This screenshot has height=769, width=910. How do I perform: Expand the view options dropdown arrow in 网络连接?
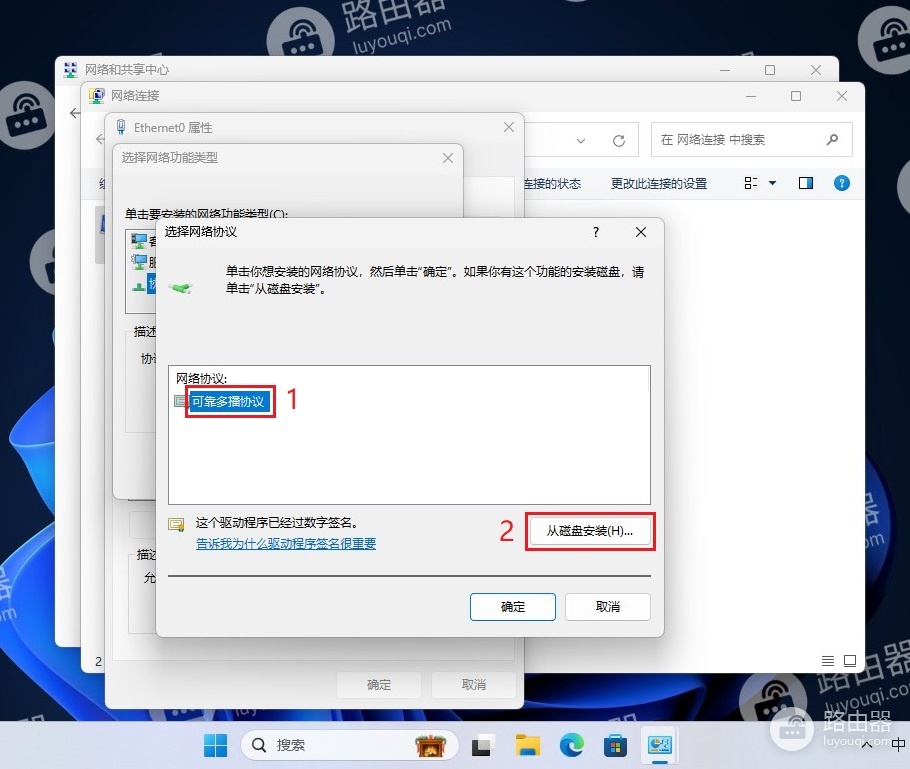772,183
